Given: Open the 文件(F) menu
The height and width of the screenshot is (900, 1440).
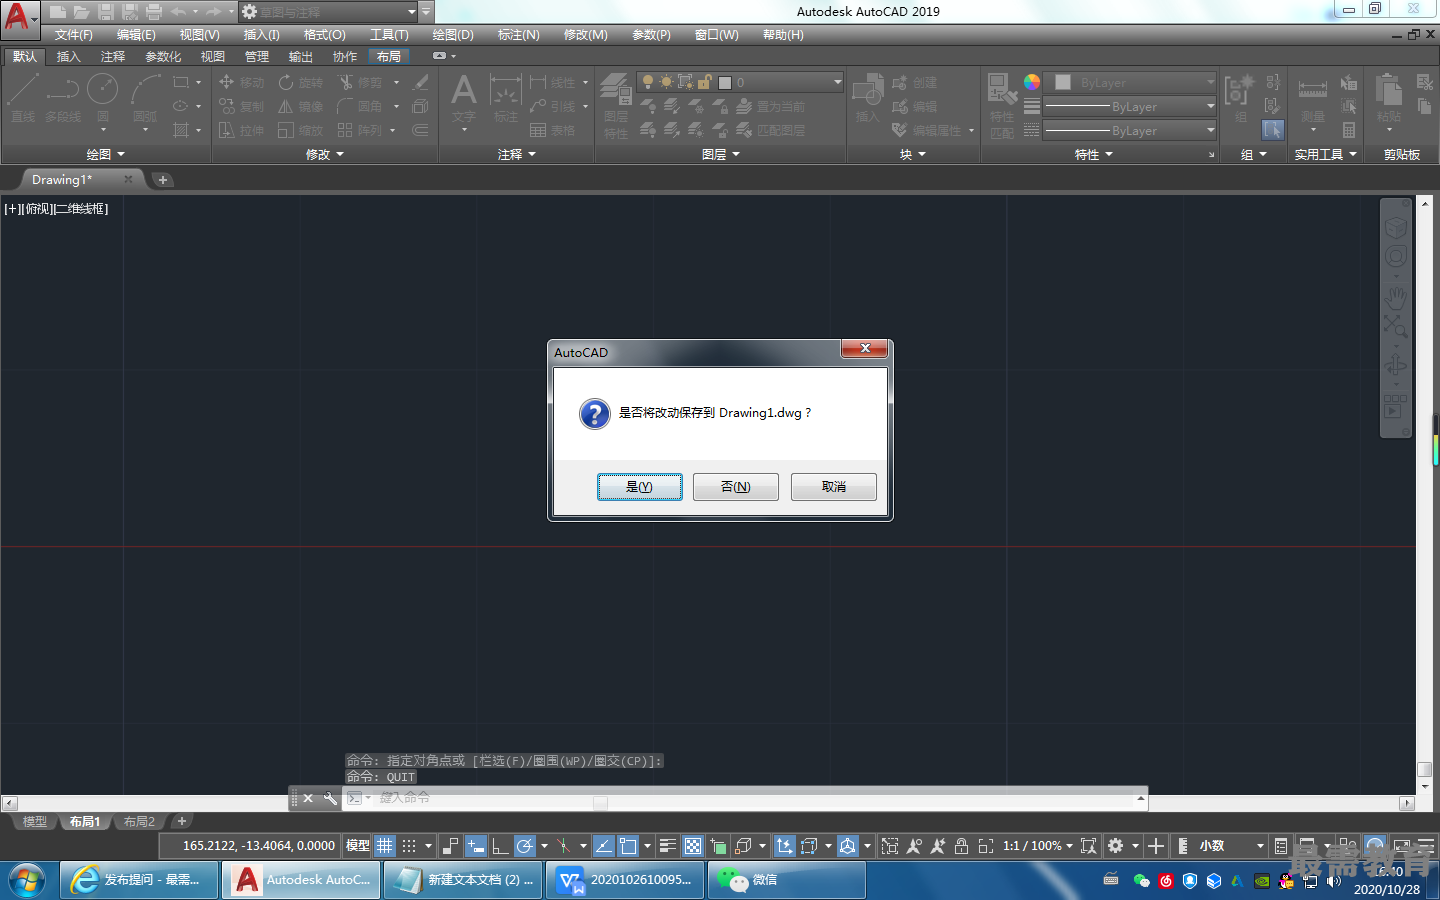Looking at the screenshot, I should 73,35.
